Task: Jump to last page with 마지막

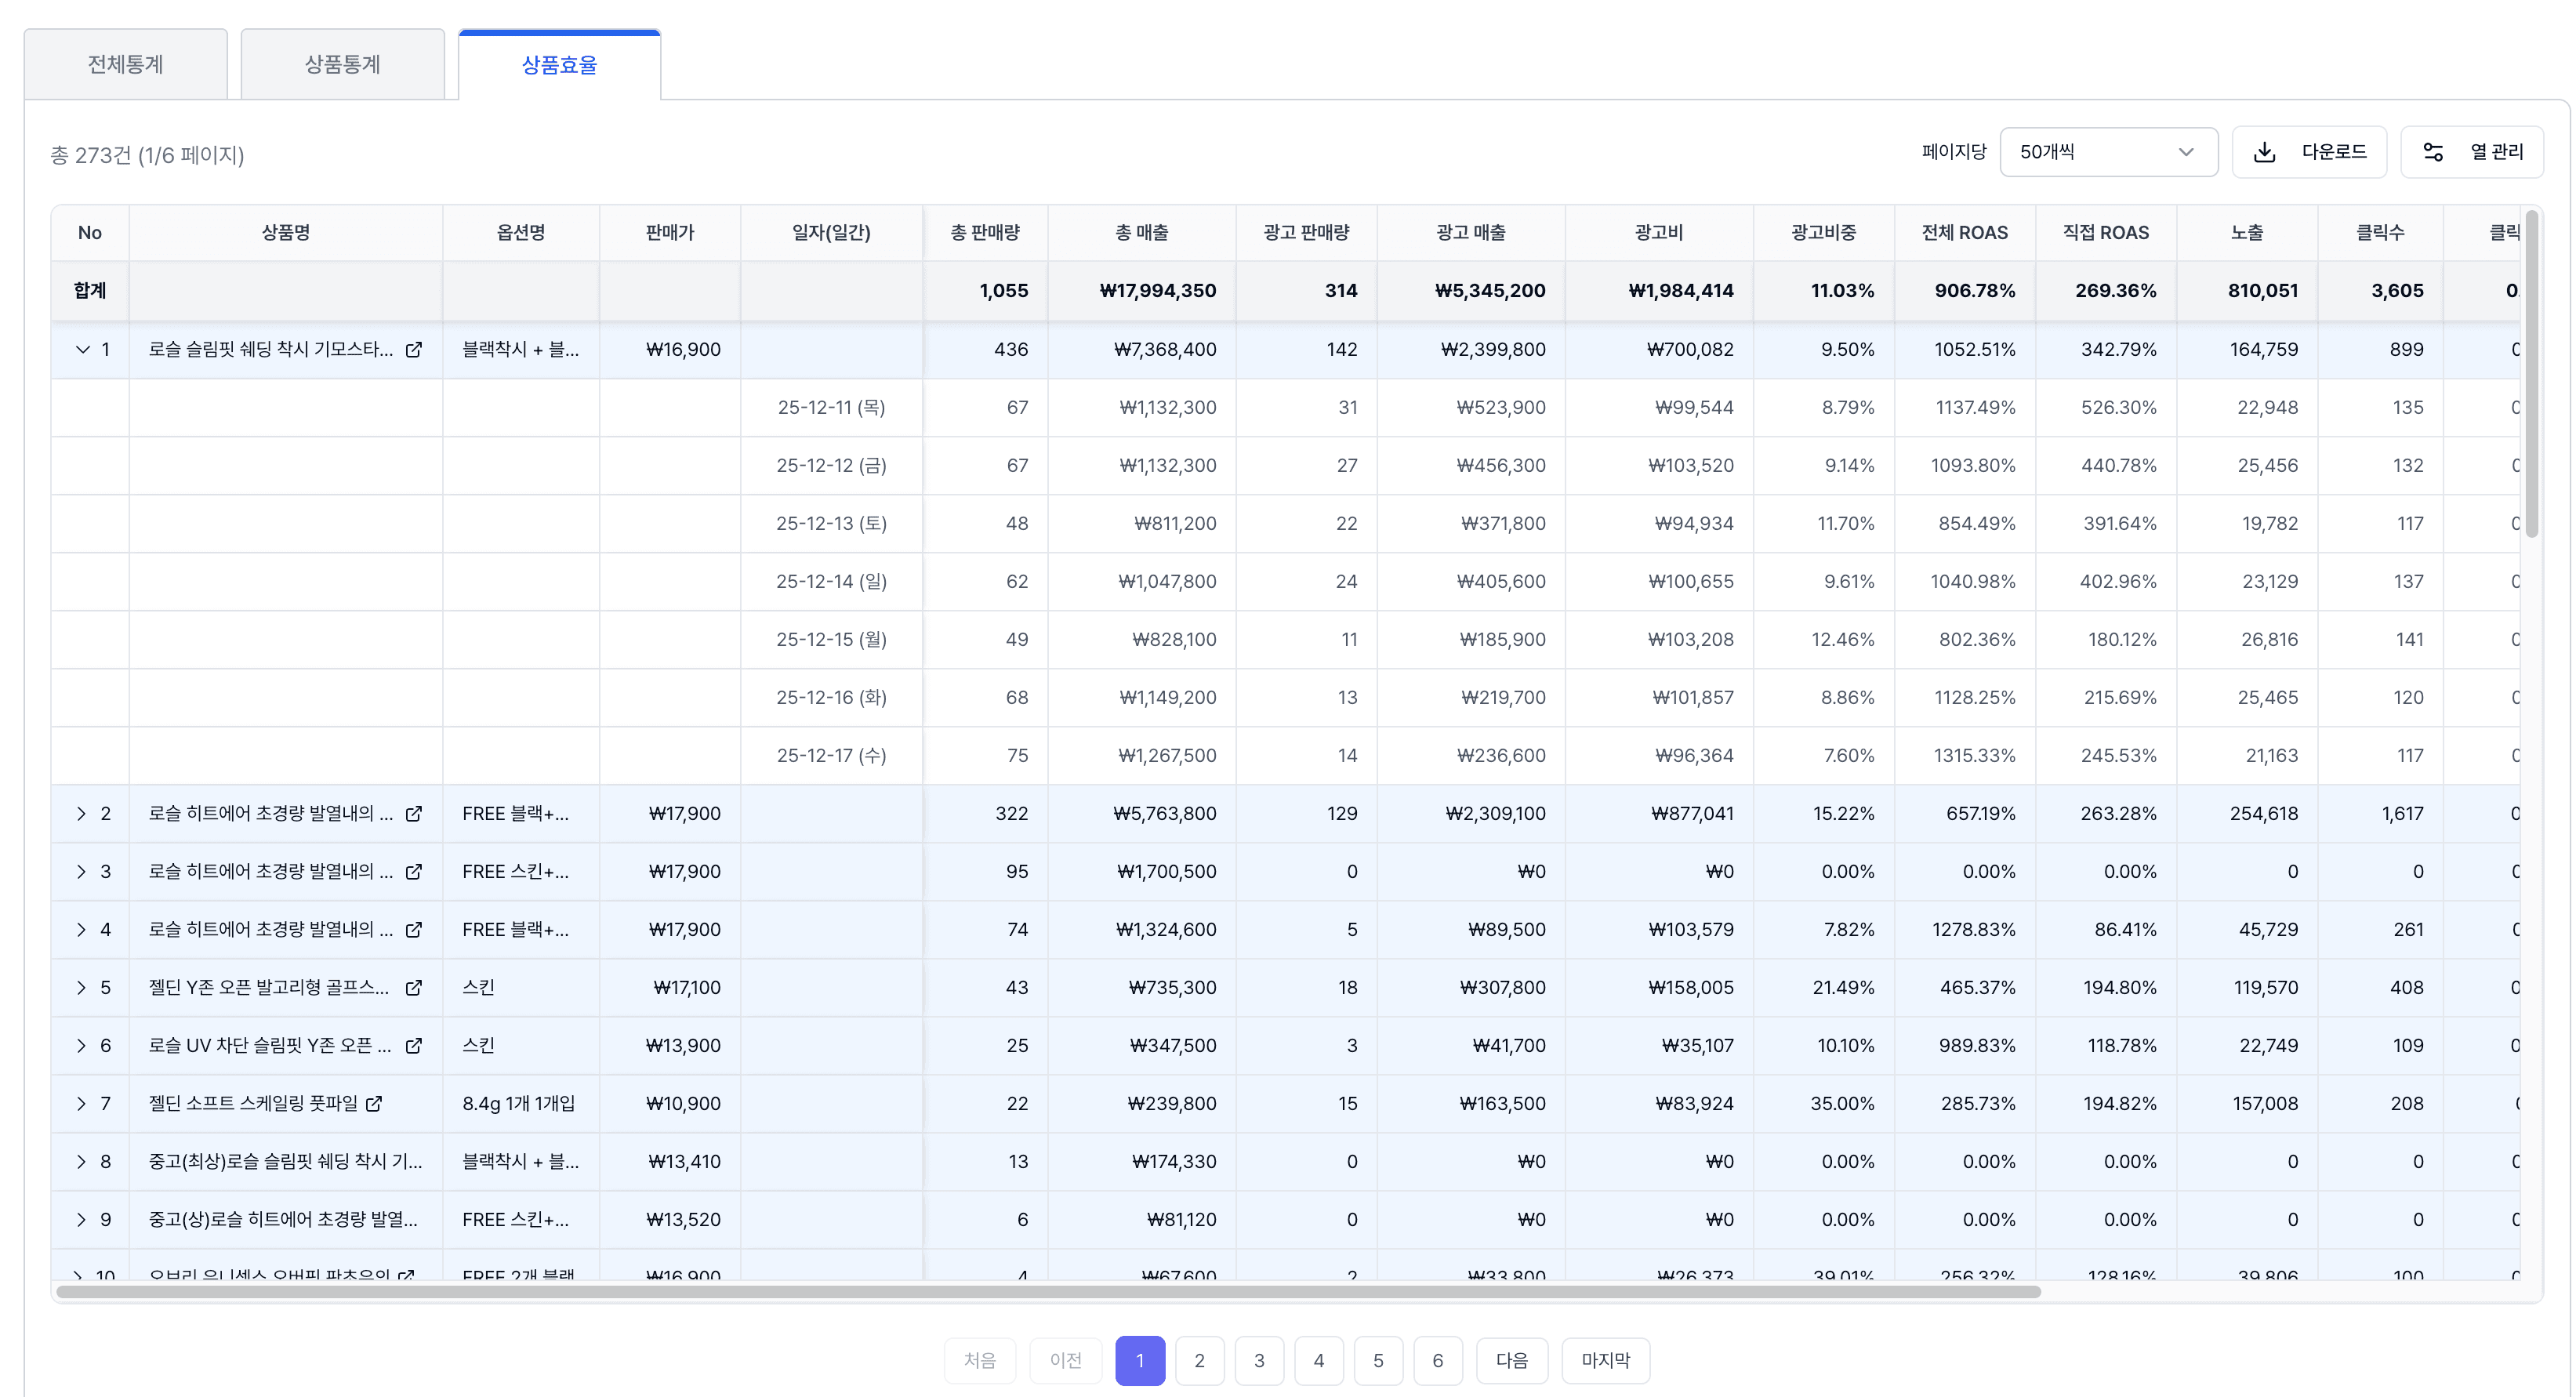Action: tap(1605, 1360)
